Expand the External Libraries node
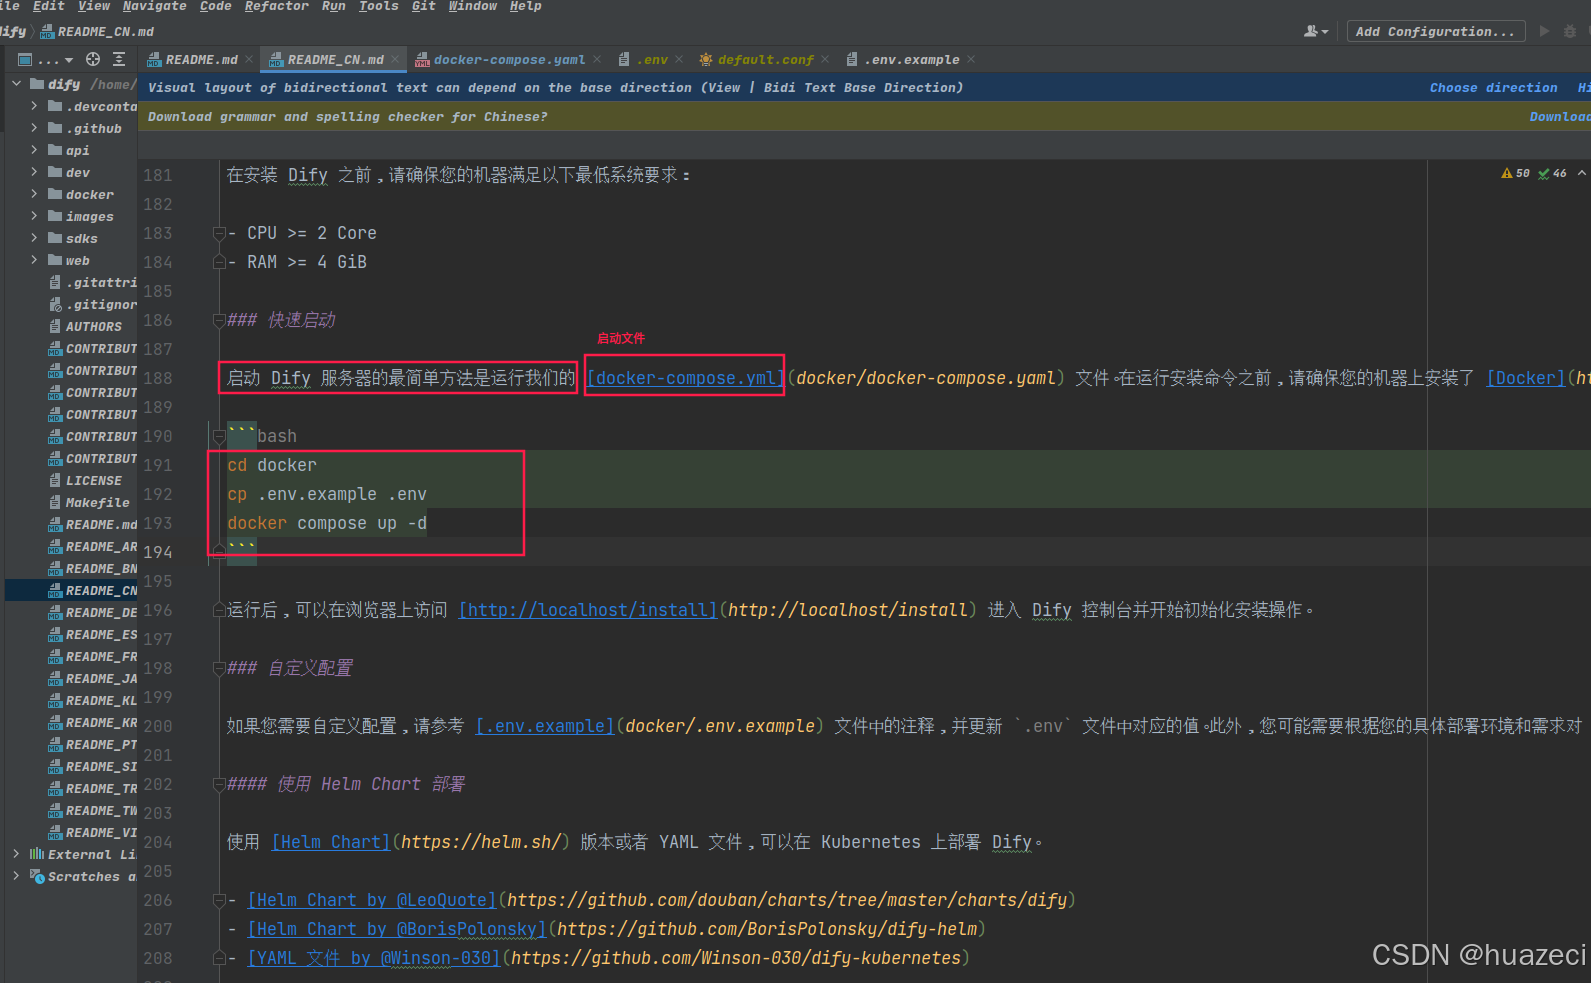Screen dimensions: 1591x983 point(16,854)
